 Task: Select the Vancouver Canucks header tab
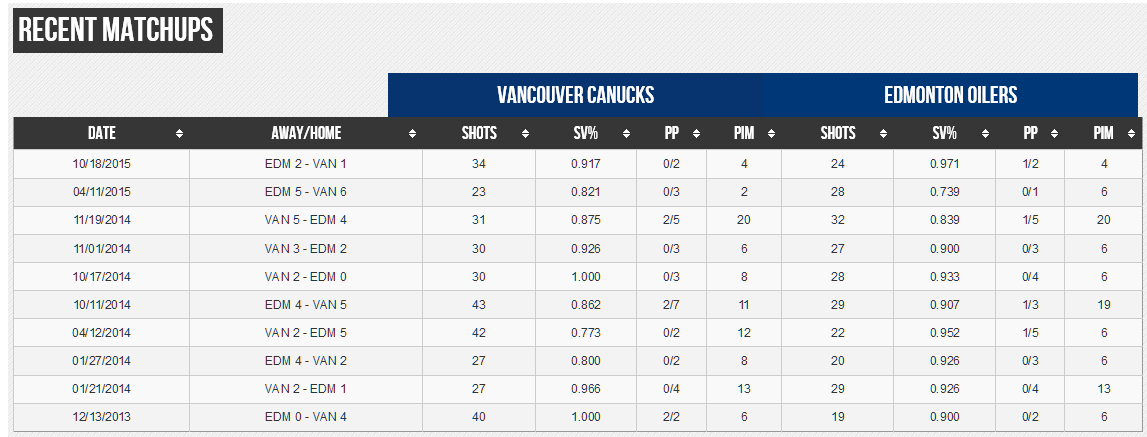click(x=575, y=95)
